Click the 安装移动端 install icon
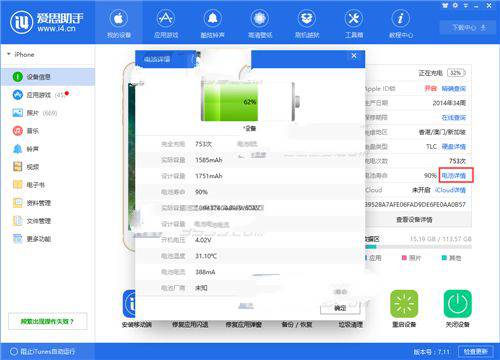 tap(129, 304)
